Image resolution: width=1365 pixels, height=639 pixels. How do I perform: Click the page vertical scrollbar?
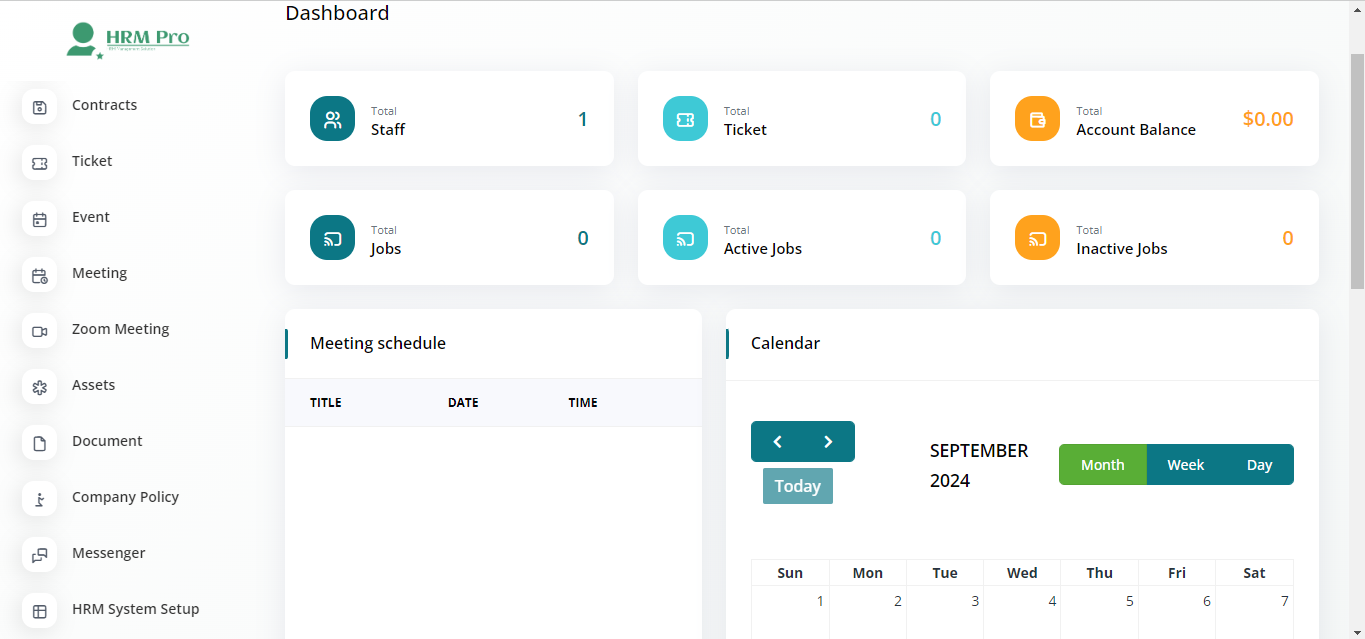pyautogui.click(x=1357, y=170)
